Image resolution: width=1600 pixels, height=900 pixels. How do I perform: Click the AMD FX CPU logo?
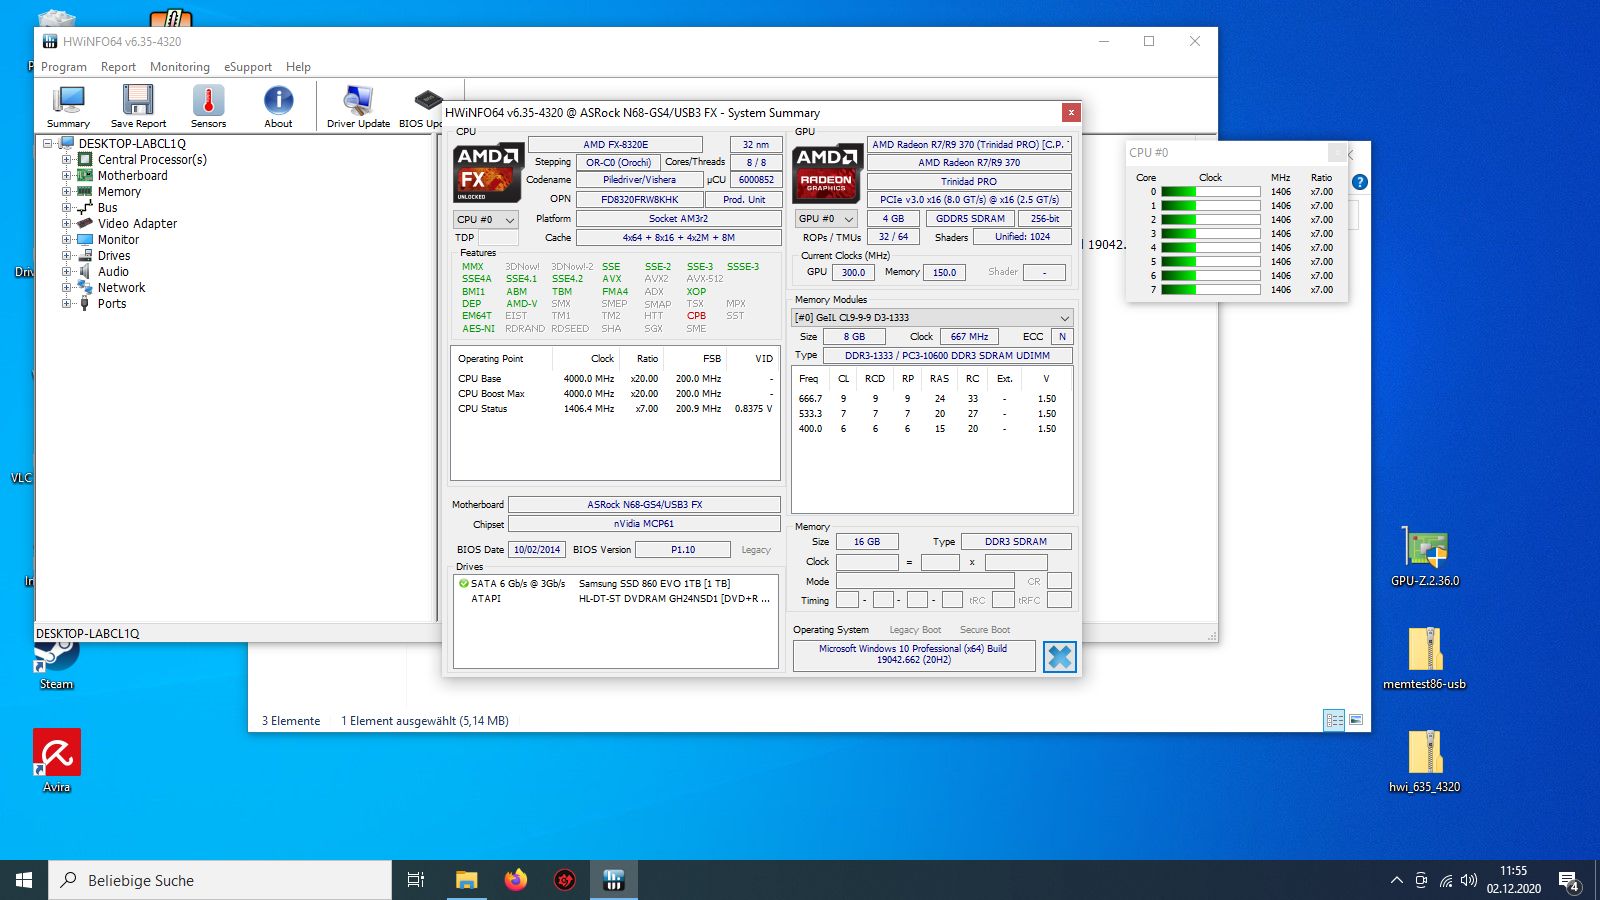[488, 173]
